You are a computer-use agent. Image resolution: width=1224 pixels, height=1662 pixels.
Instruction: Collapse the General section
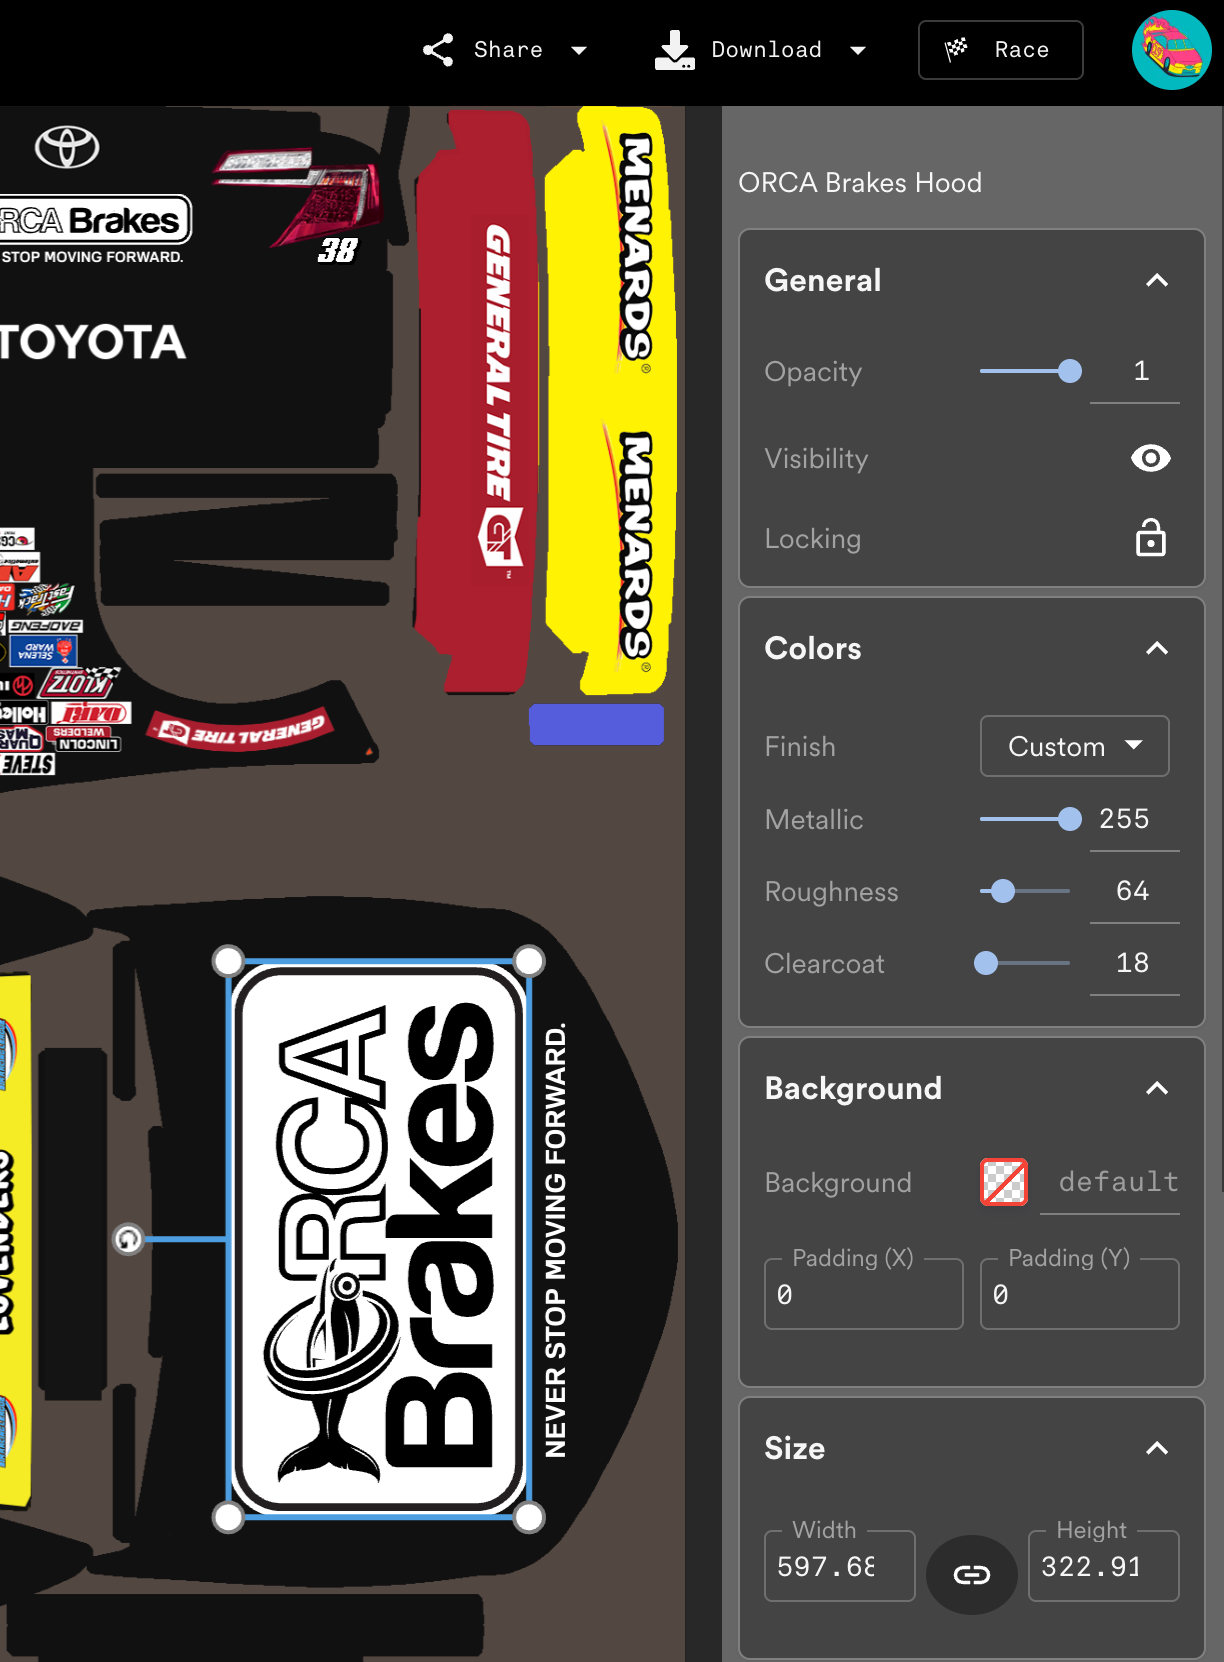tap(1157, 281)
